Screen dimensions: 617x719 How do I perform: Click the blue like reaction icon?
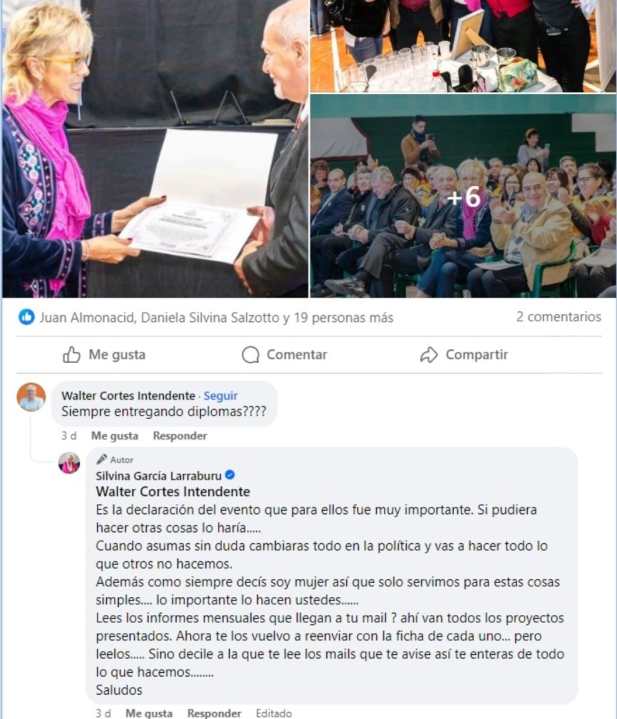coord(27,317)
